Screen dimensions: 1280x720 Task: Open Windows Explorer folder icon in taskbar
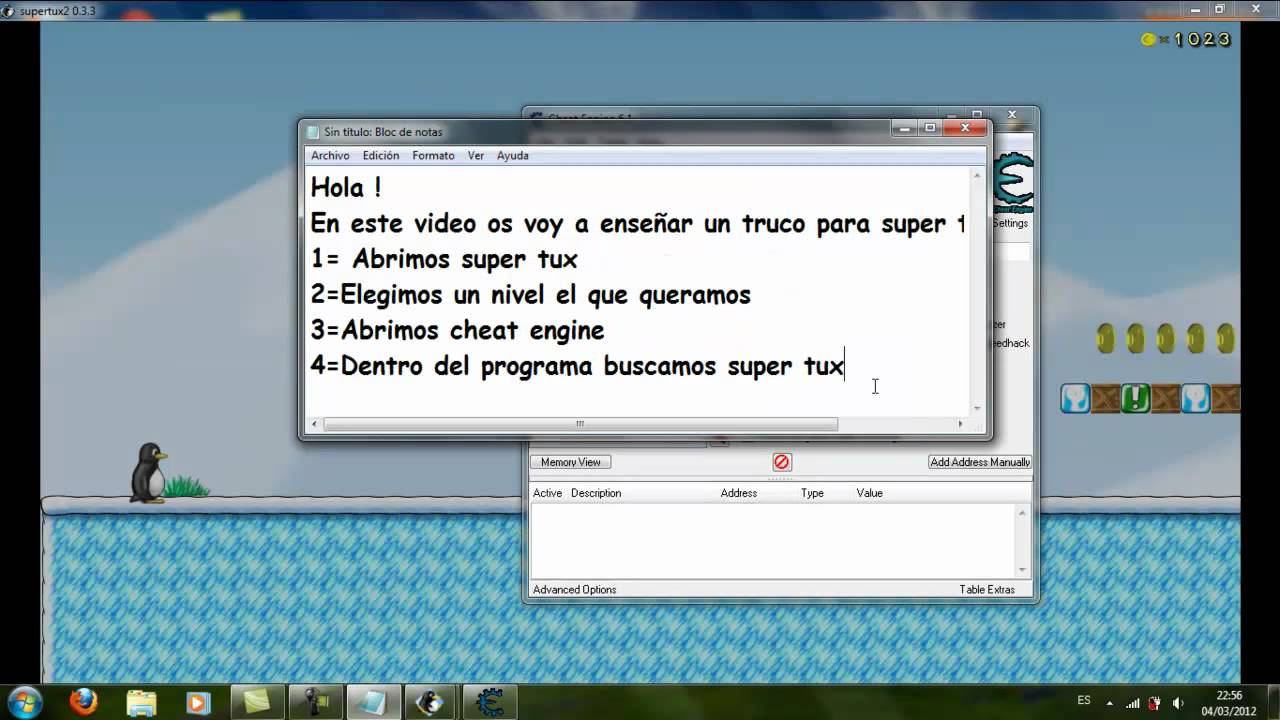(x=141, y=702)
